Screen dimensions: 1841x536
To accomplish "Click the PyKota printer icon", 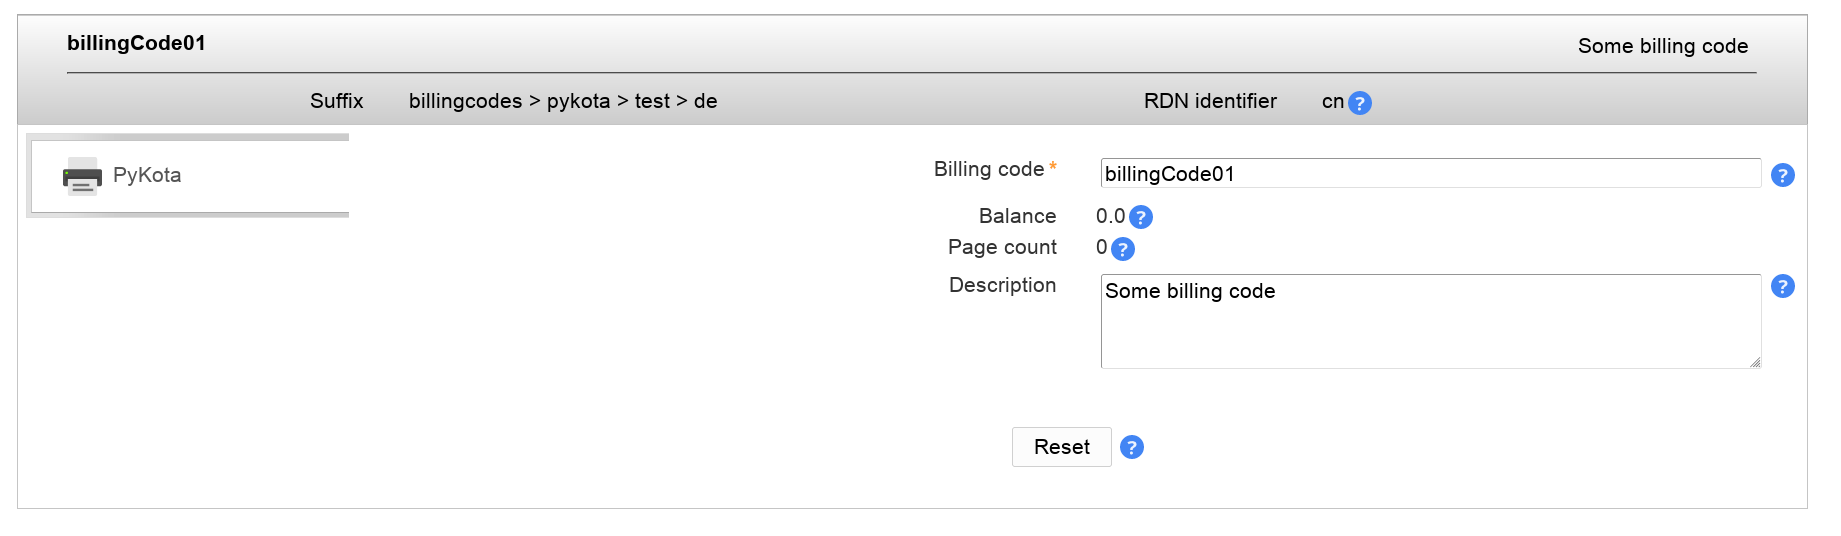I will 82,176.
